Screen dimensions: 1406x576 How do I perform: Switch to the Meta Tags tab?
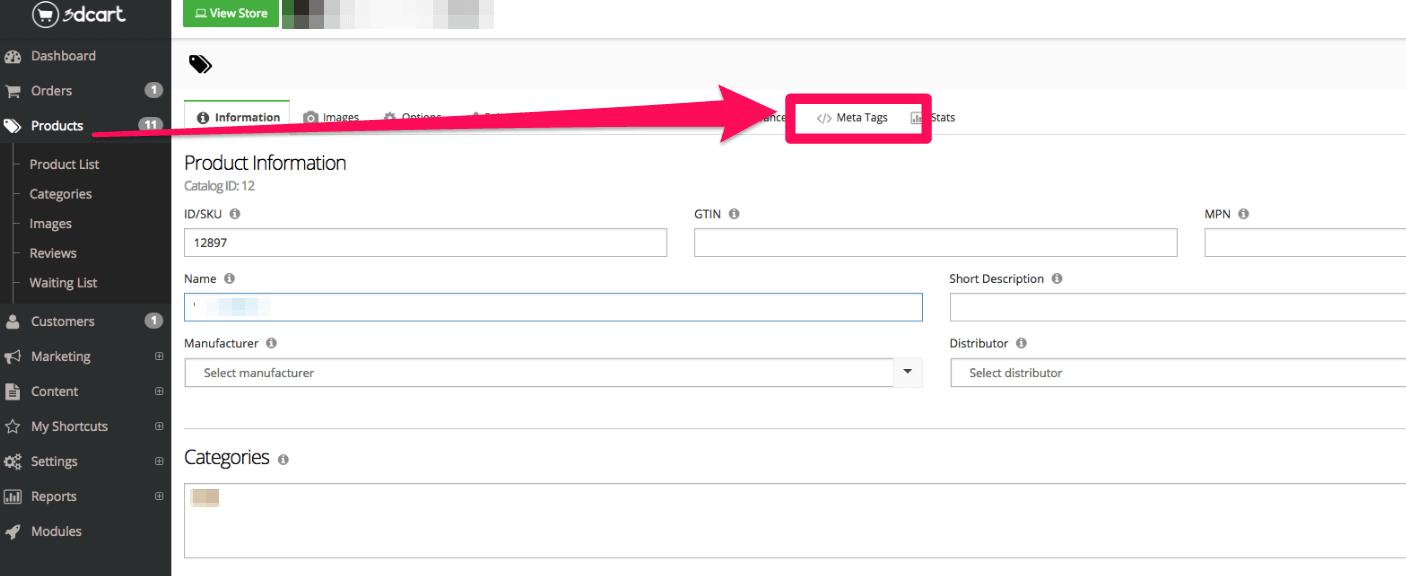[858, 117]
